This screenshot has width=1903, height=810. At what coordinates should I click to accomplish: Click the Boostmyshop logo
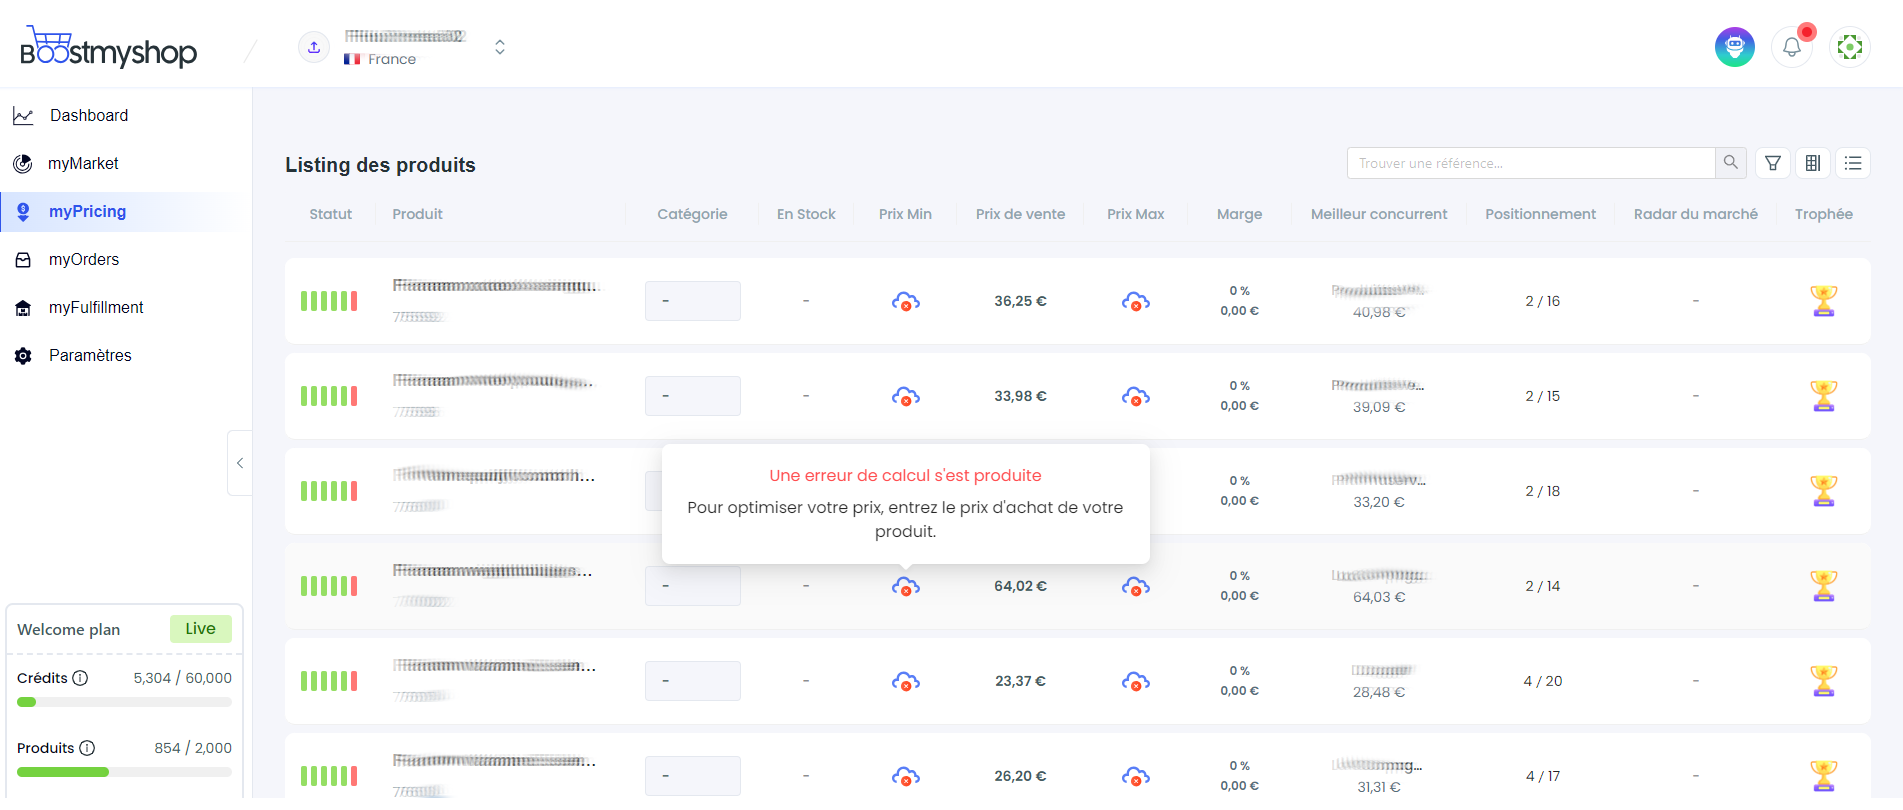click(108, 47)
